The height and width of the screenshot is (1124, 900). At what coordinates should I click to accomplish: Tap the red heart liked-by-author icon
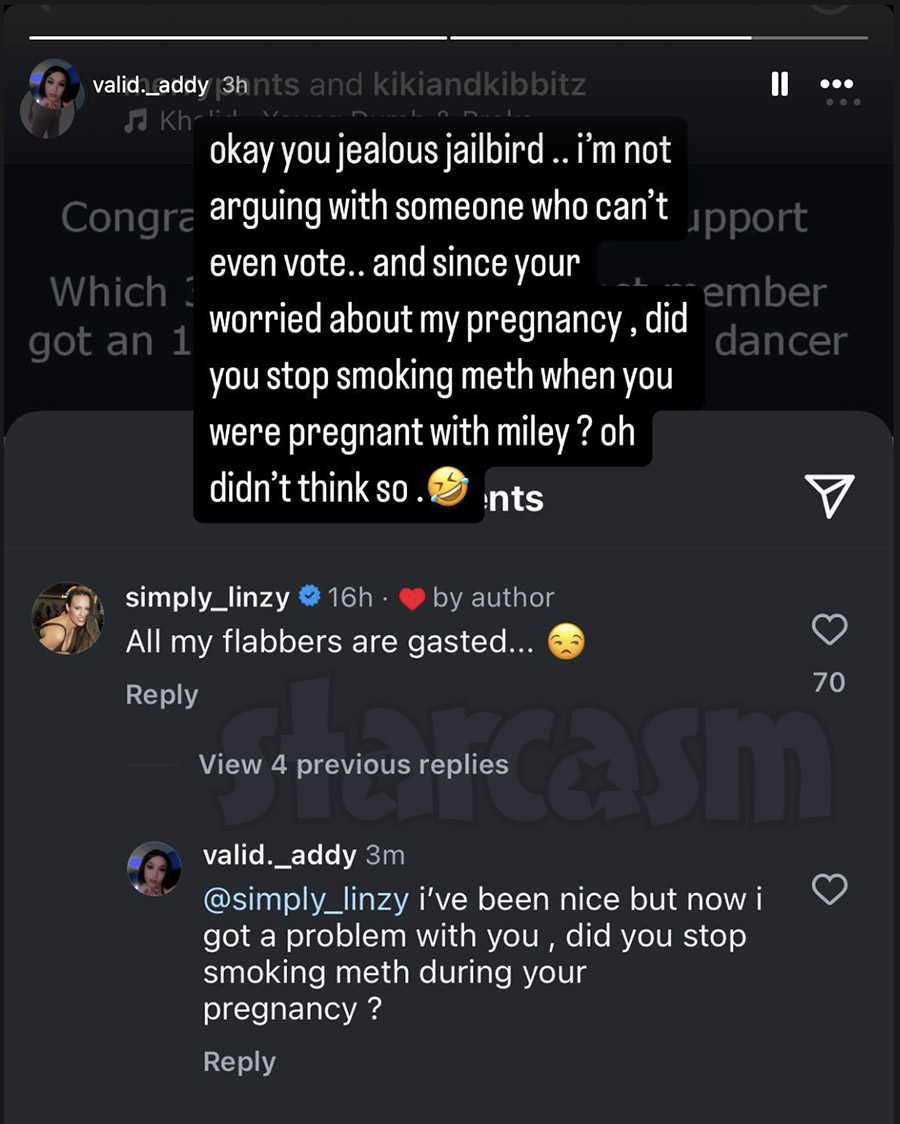tap(412, 599)
